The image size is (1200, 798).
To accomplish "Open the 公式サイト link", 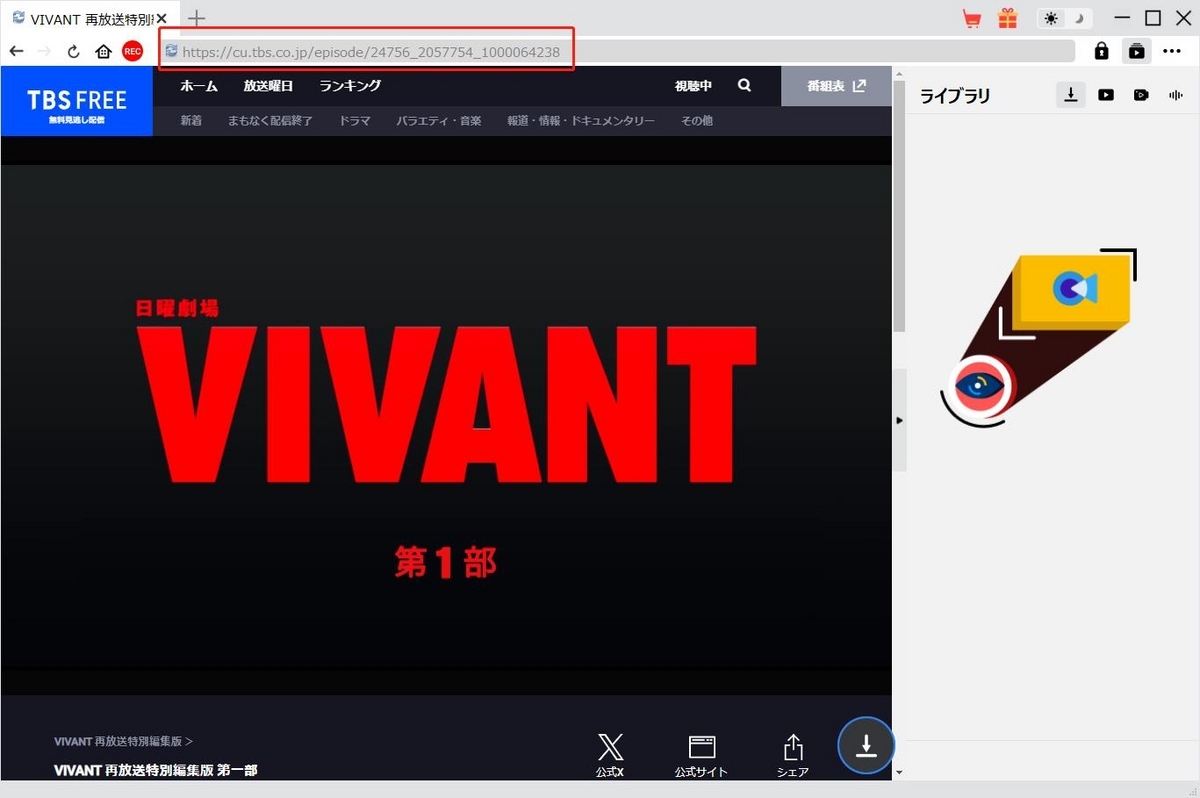I will [701, 755].
